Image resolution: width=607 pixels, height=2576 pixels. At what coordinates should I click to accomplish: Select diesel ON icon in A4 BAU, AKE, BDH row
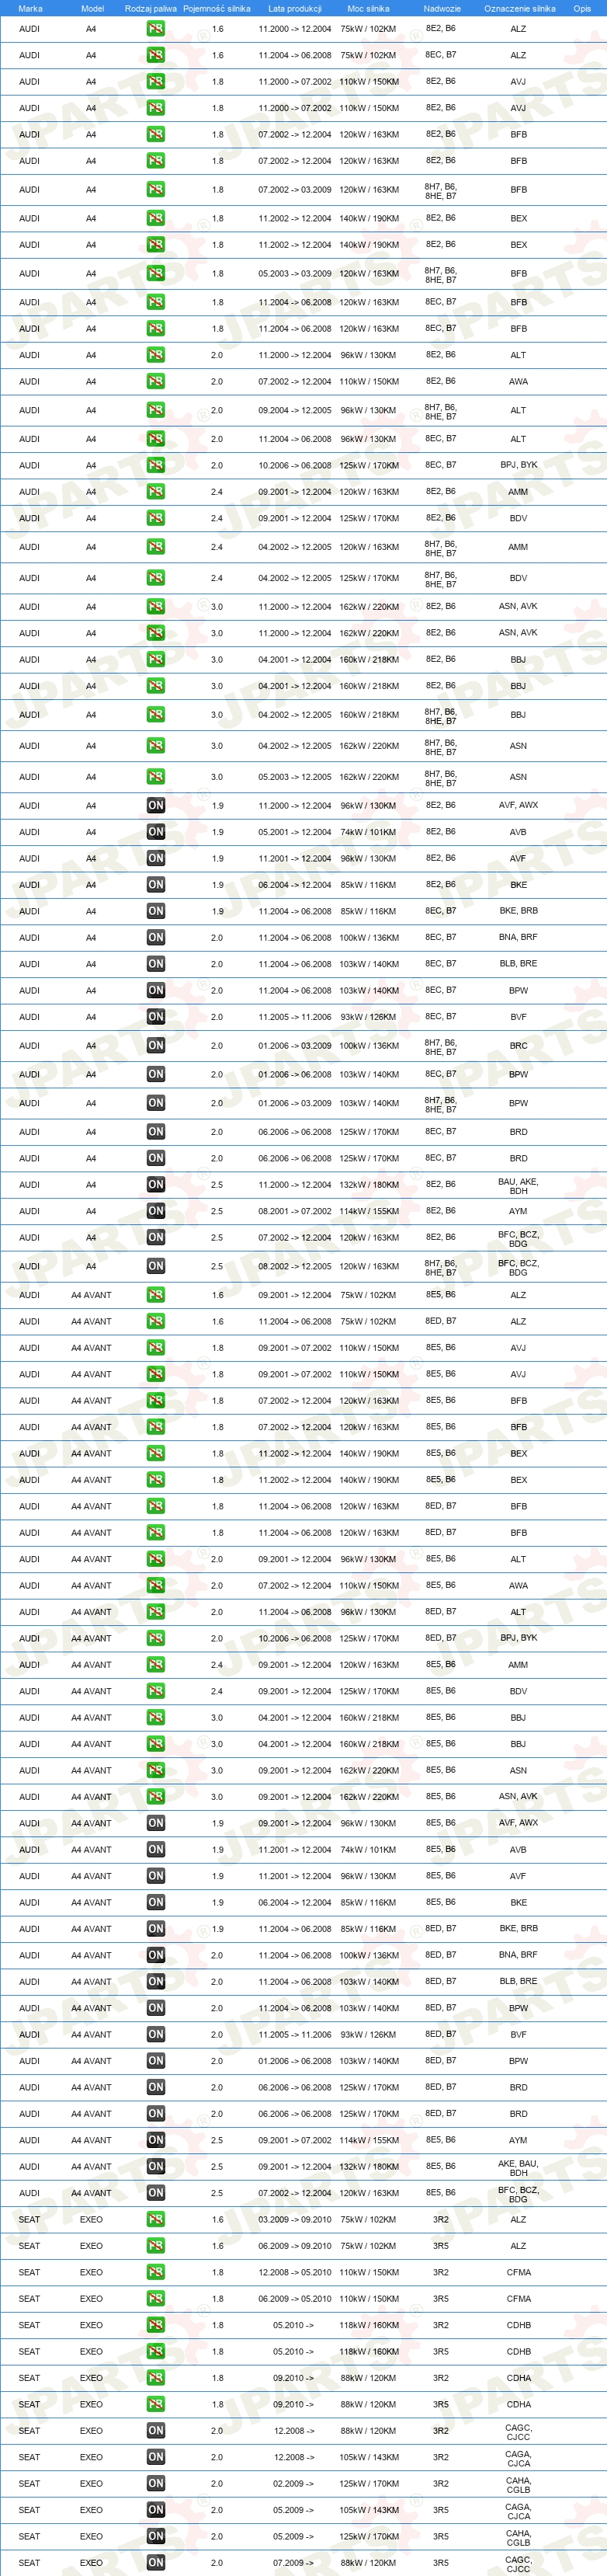pos(156,1185)
